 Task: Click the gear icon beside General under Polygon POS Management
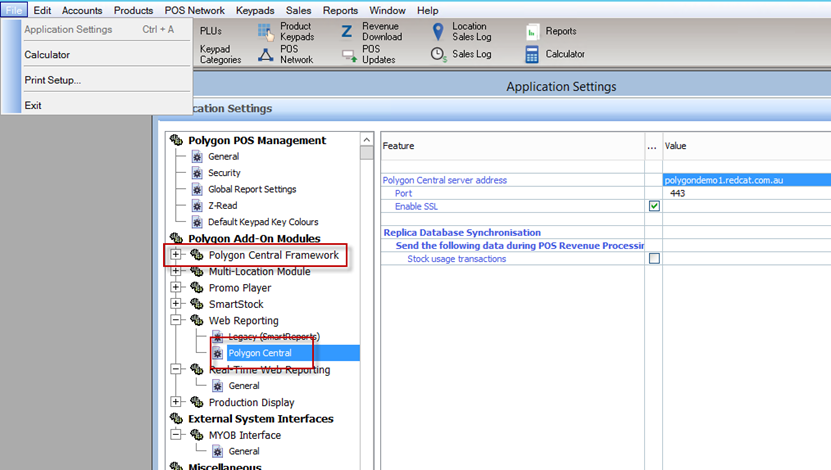pos(197,157)
